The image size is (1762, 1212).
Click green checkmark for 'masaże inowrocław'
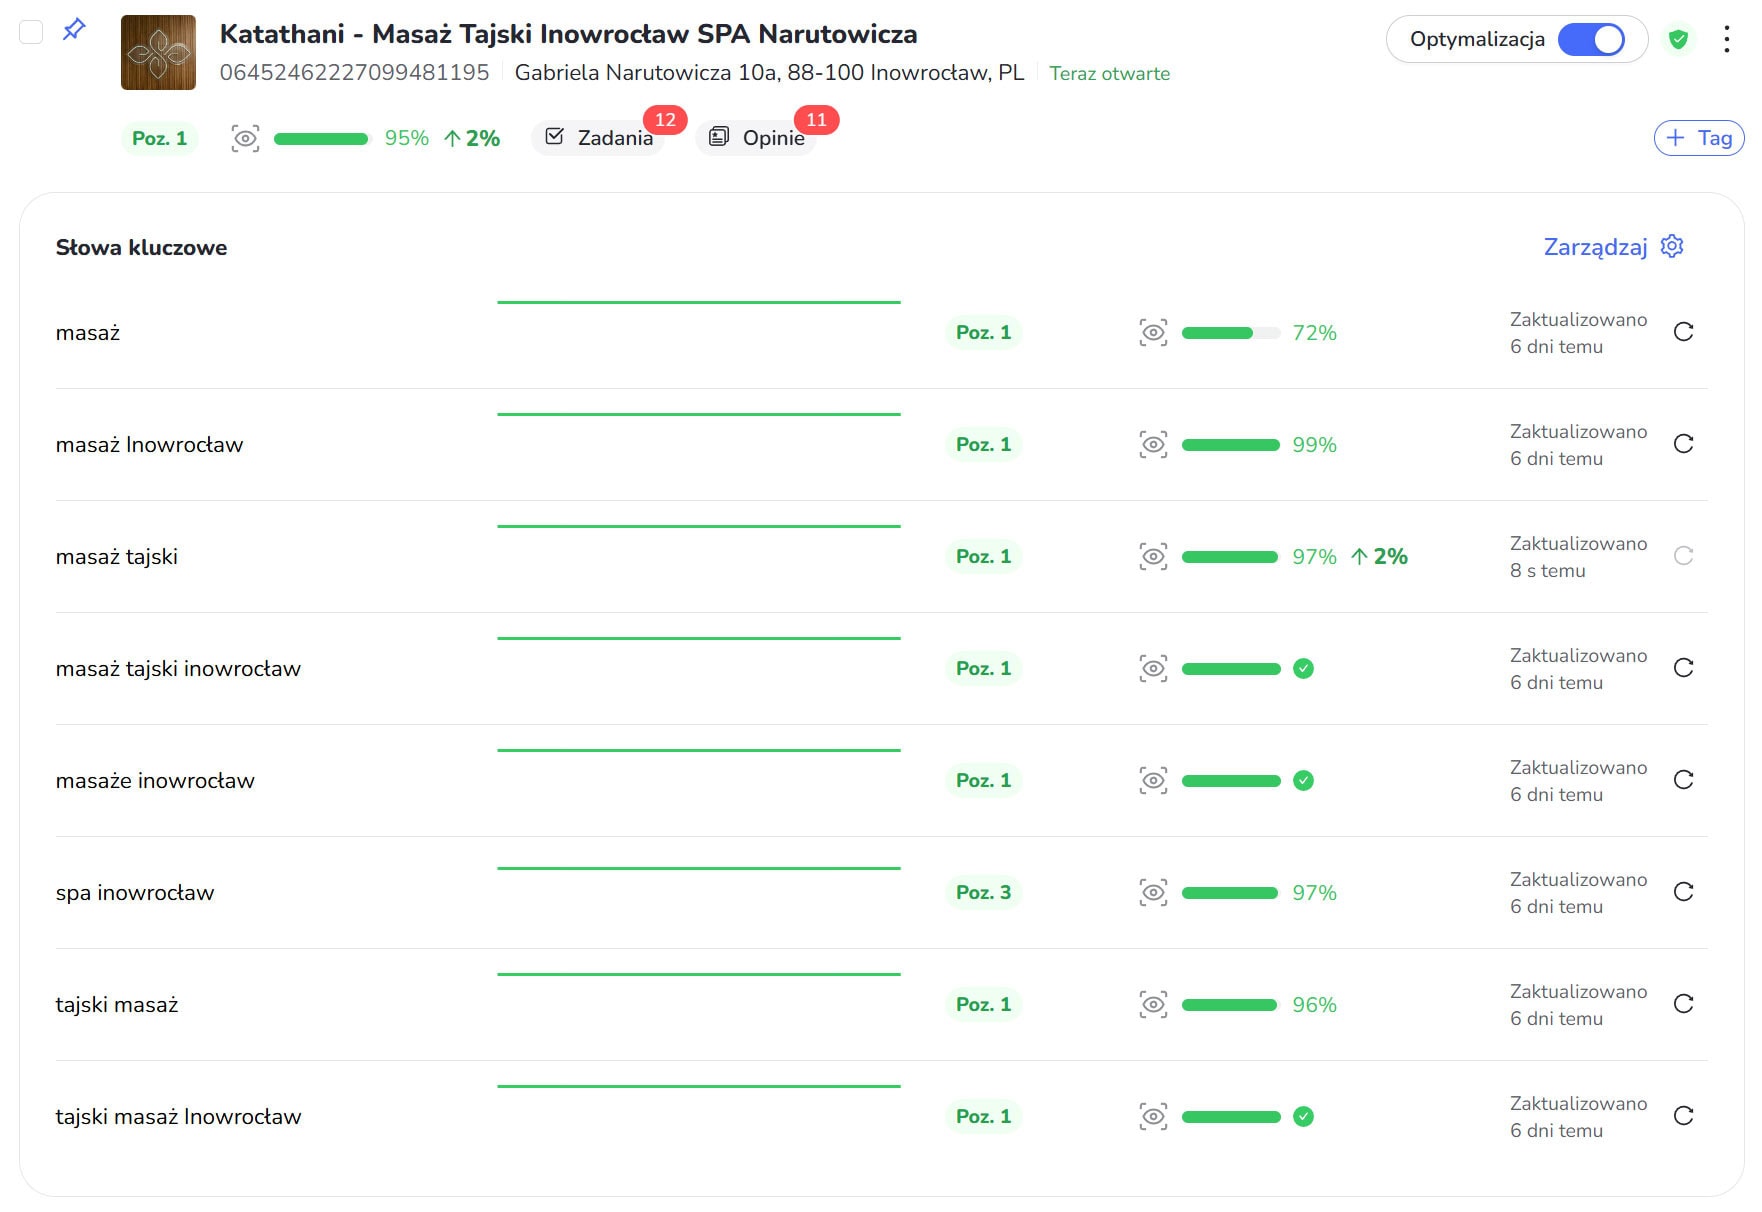pyautogui.click(x=1303, y=781)
